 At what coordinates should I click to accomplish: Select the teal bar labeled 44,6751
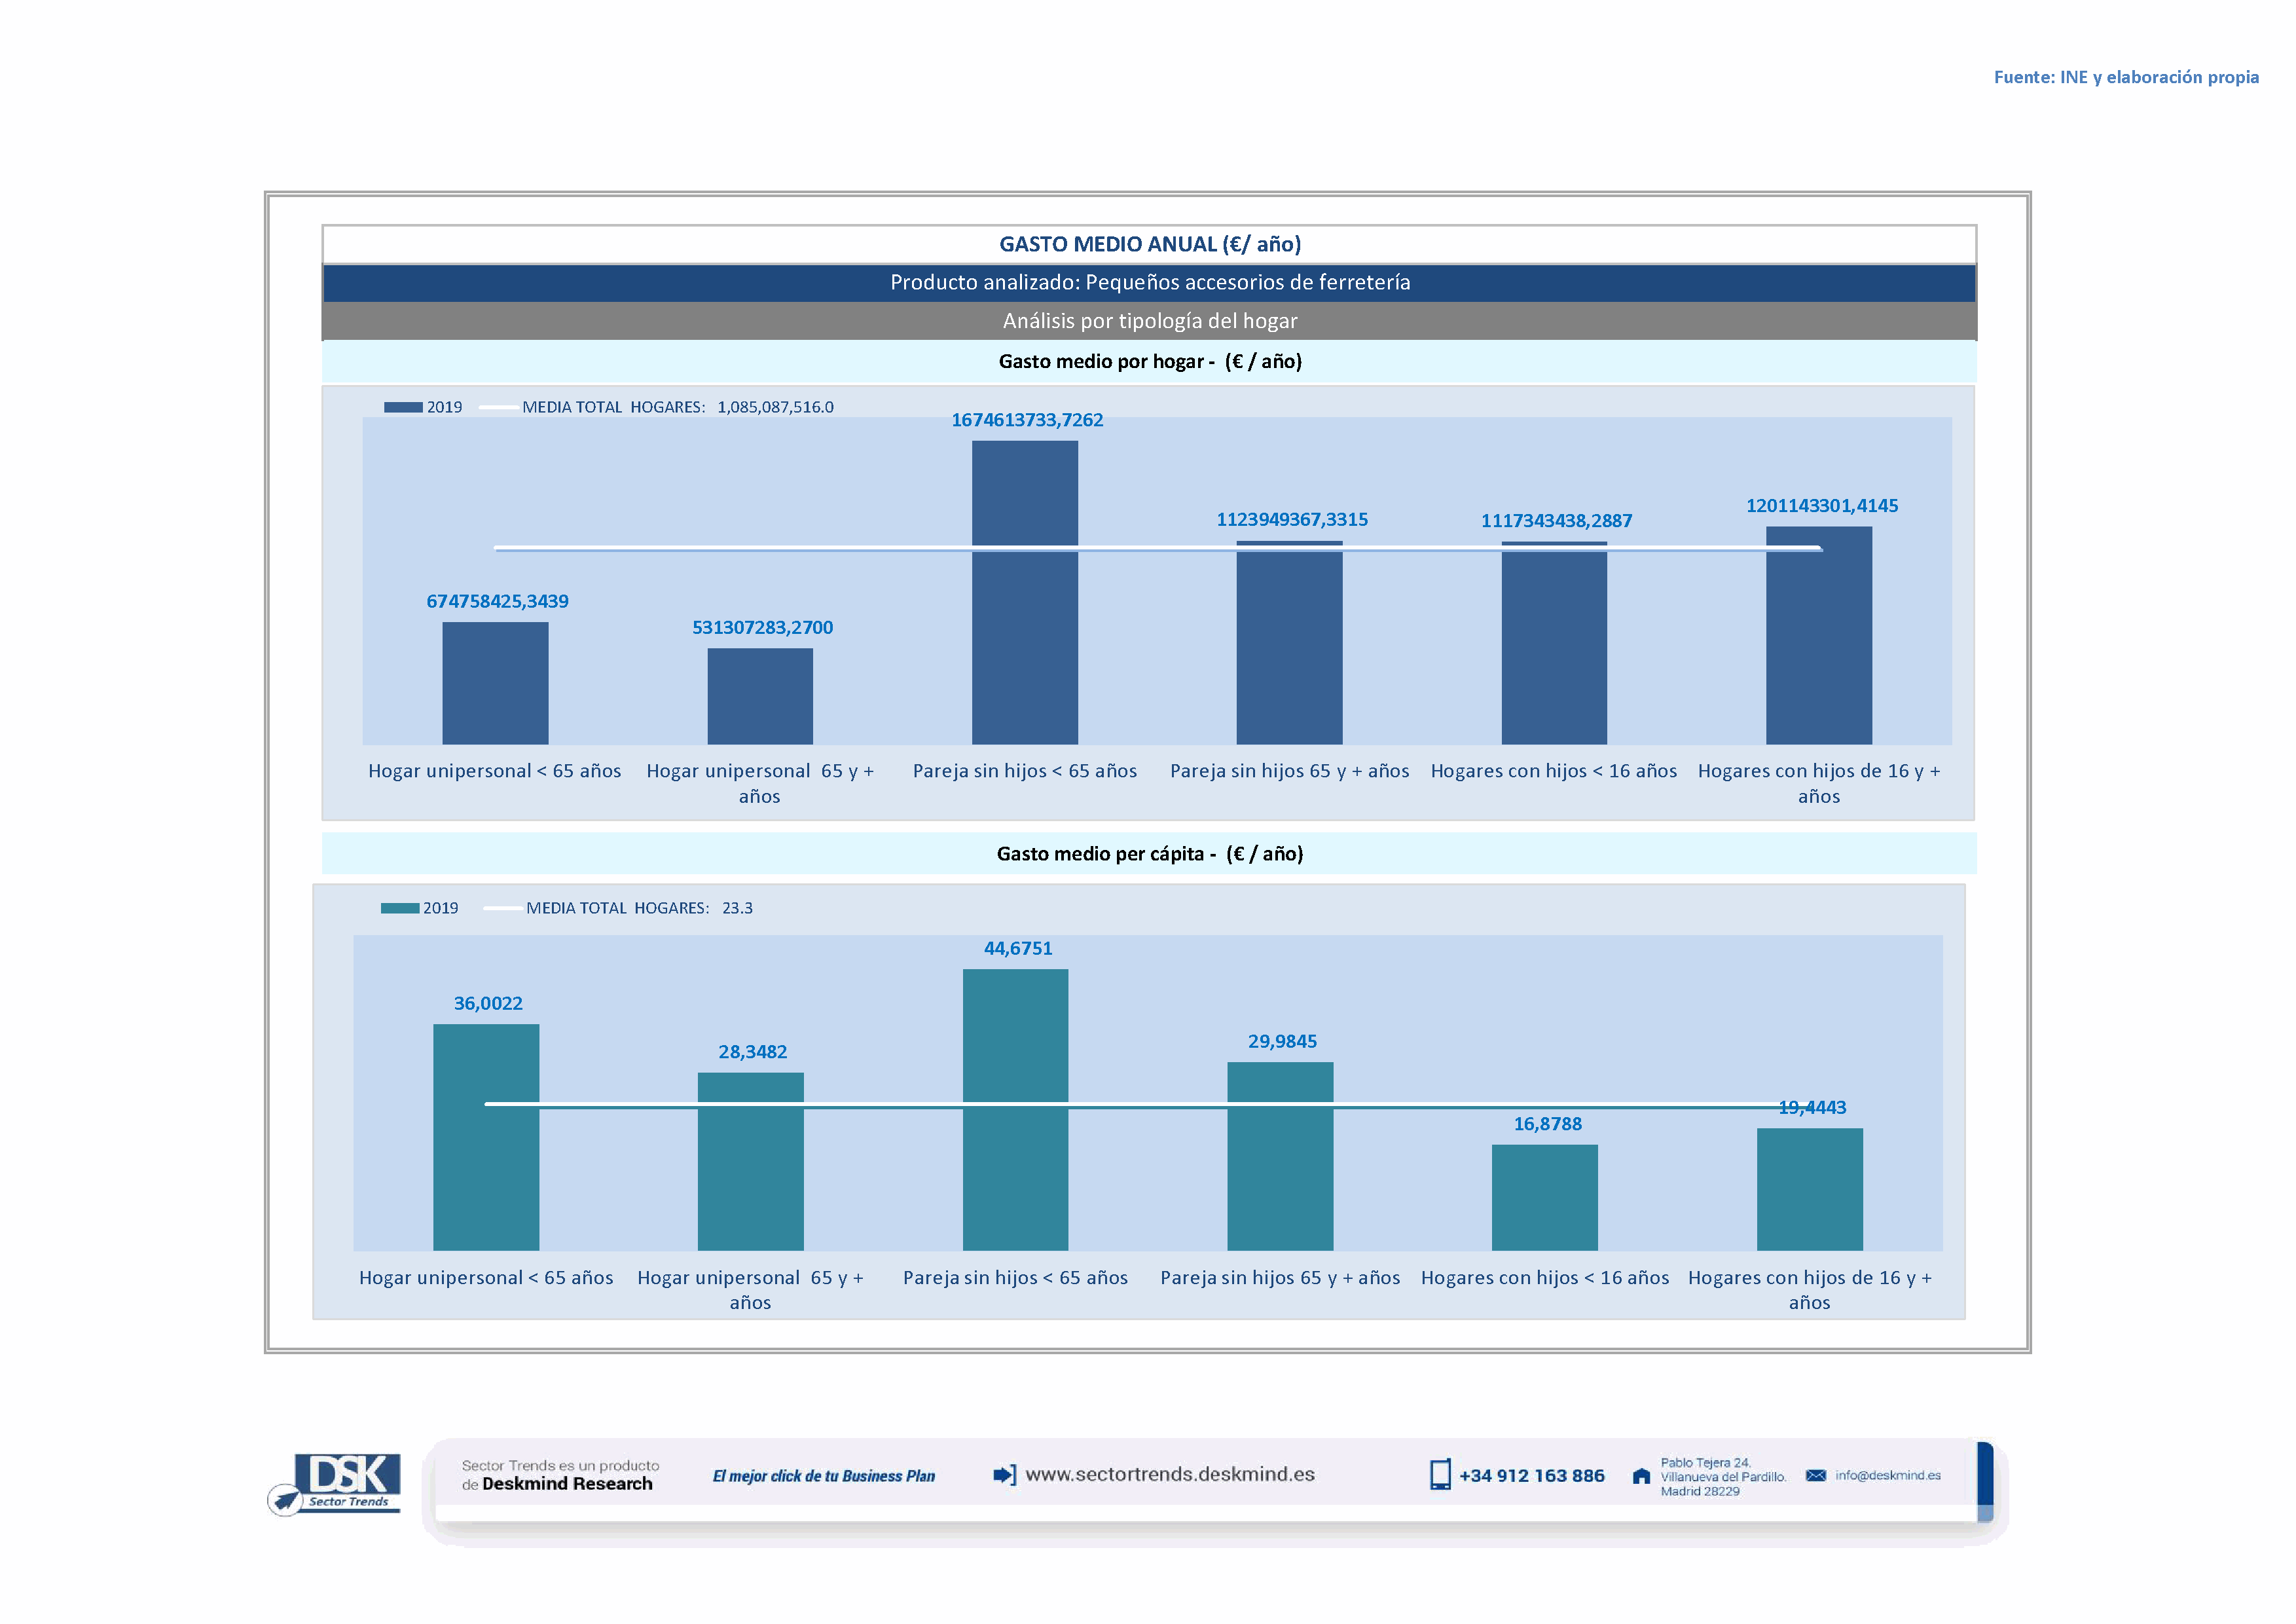coord(1015,1109)
